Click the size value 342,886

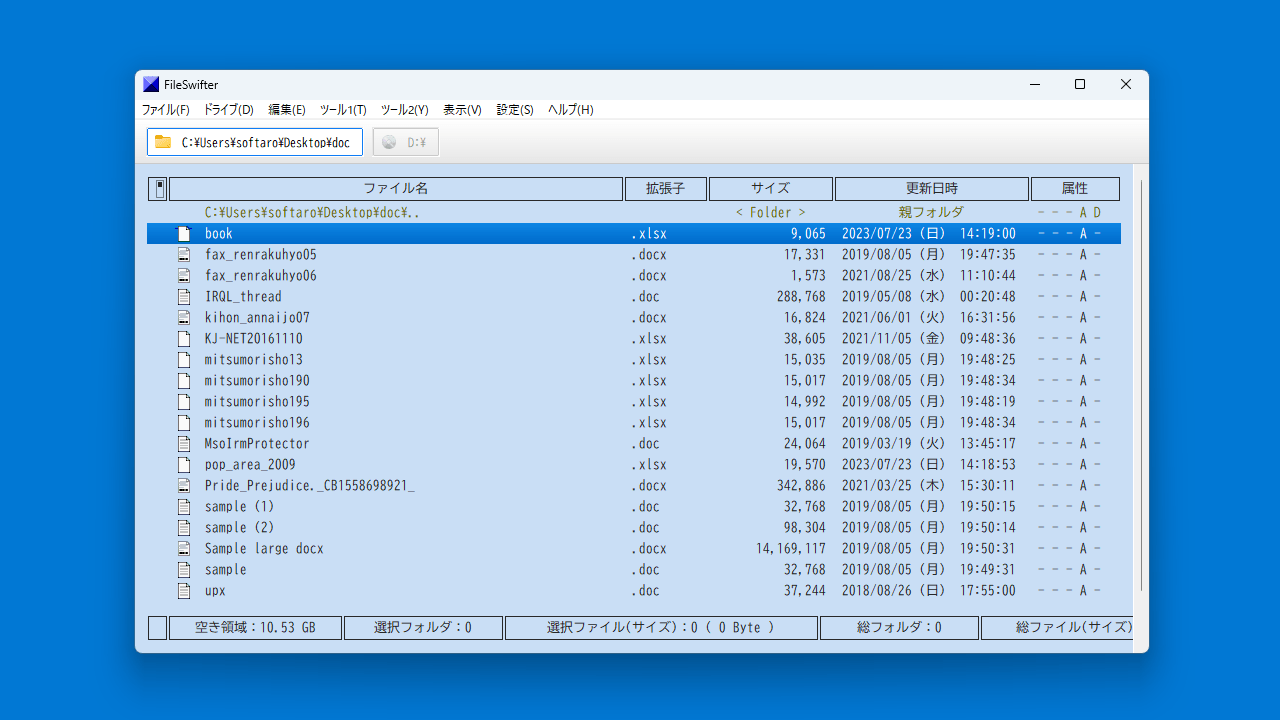[801, 485]
